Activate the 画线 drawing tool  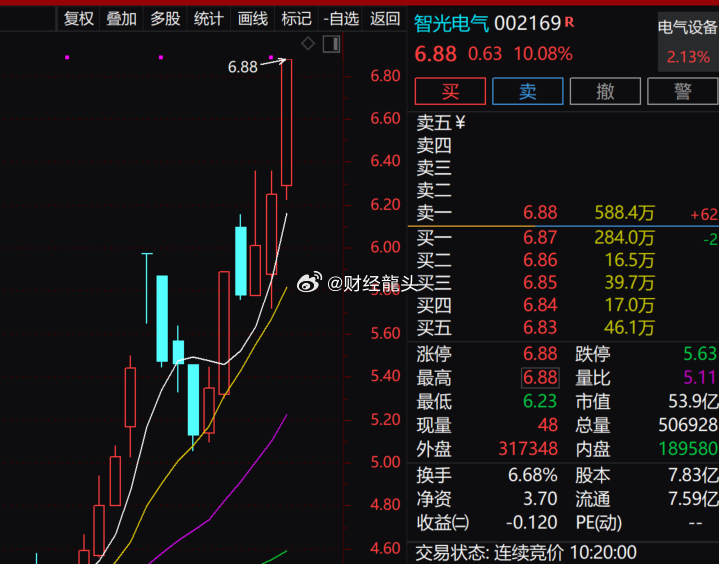click(253, 19)
